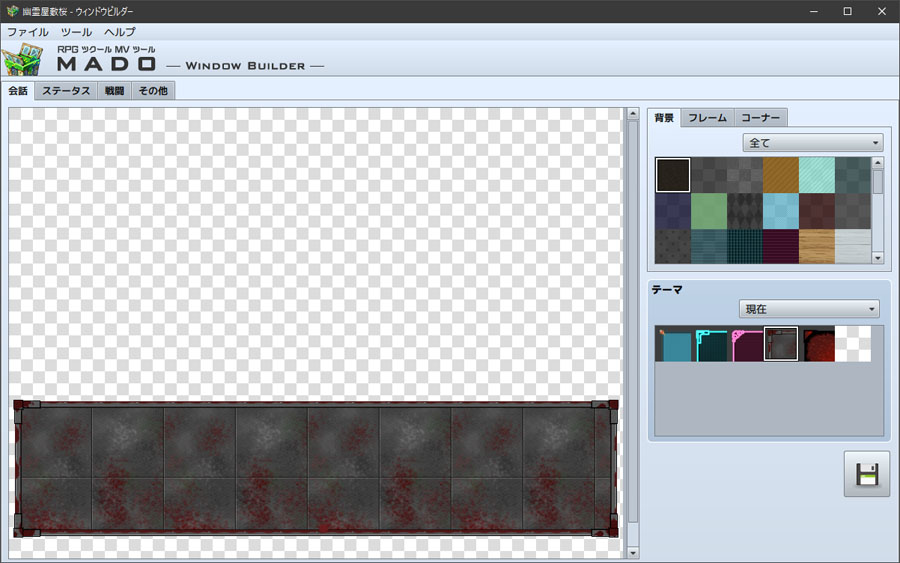Choose the light gray plank background swatch
Viewport: 900px width, 563px height.
tap(853, 247)
